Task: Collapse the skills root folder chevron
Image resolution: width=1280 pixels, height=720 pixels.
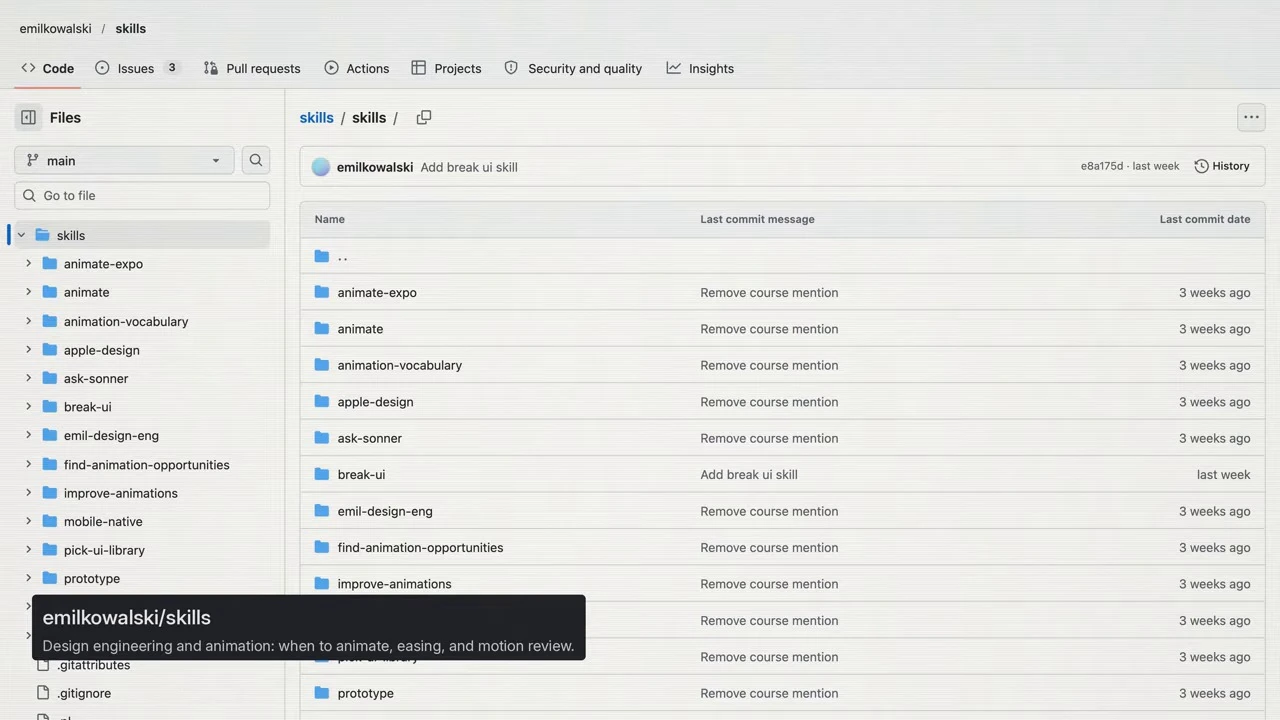Action: [x=21, y=235]
